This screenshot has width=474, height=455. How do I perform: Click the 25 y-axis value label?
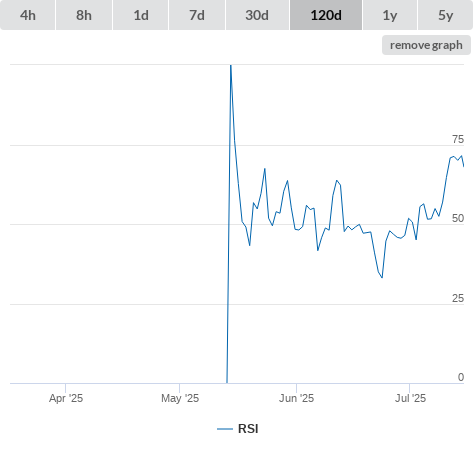(x=458, y=298)
